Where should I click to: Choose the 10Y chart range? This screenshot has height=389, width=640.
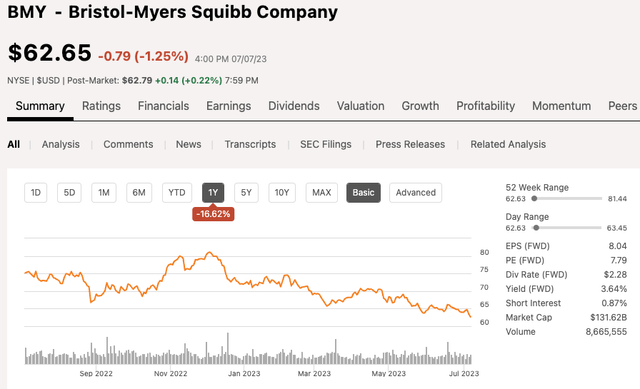click(282, 193)
